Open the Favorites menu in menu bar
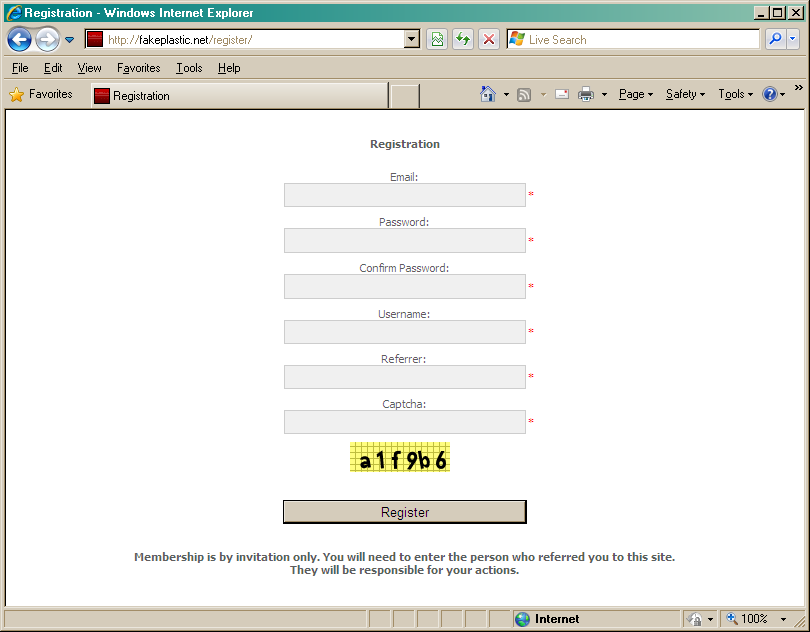The height and width of the screenshot is (632, 810). (x=138, y=68)
